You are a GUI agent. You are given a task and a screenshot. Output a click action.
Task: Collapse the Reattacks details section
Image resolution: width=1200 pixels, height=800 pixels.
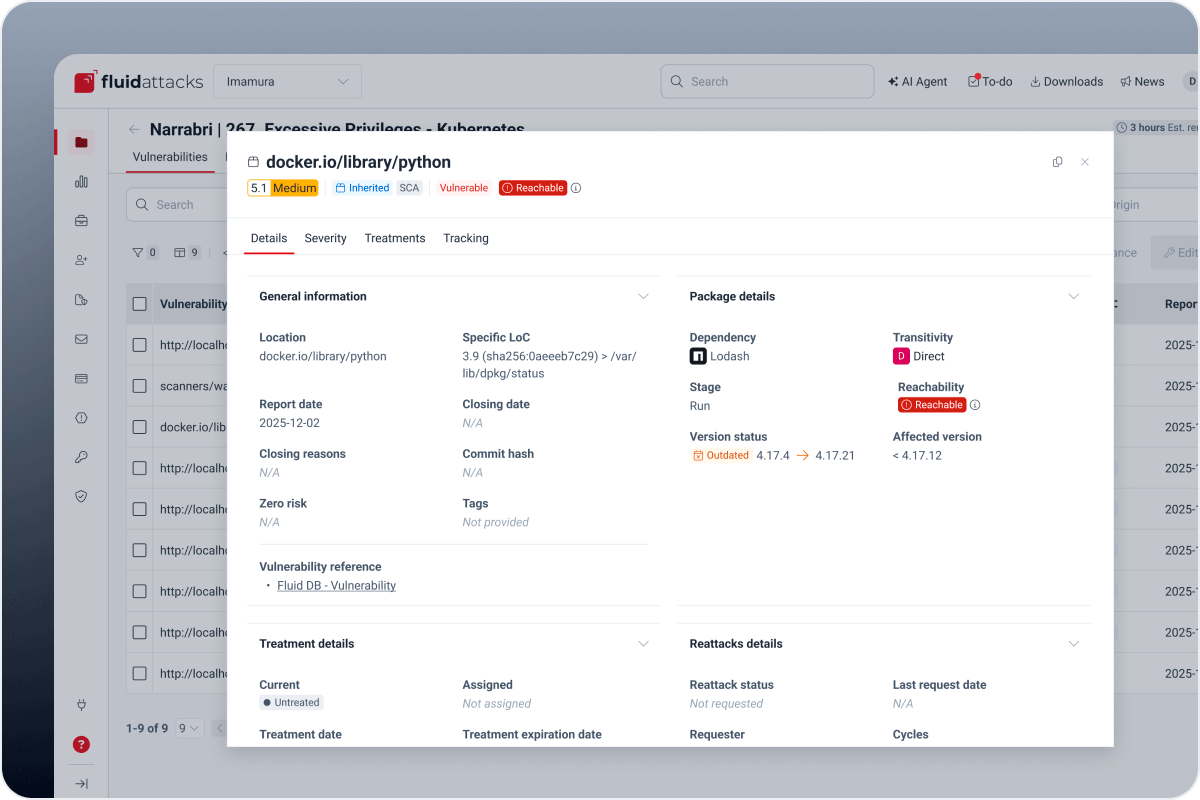coord(1074,644)
